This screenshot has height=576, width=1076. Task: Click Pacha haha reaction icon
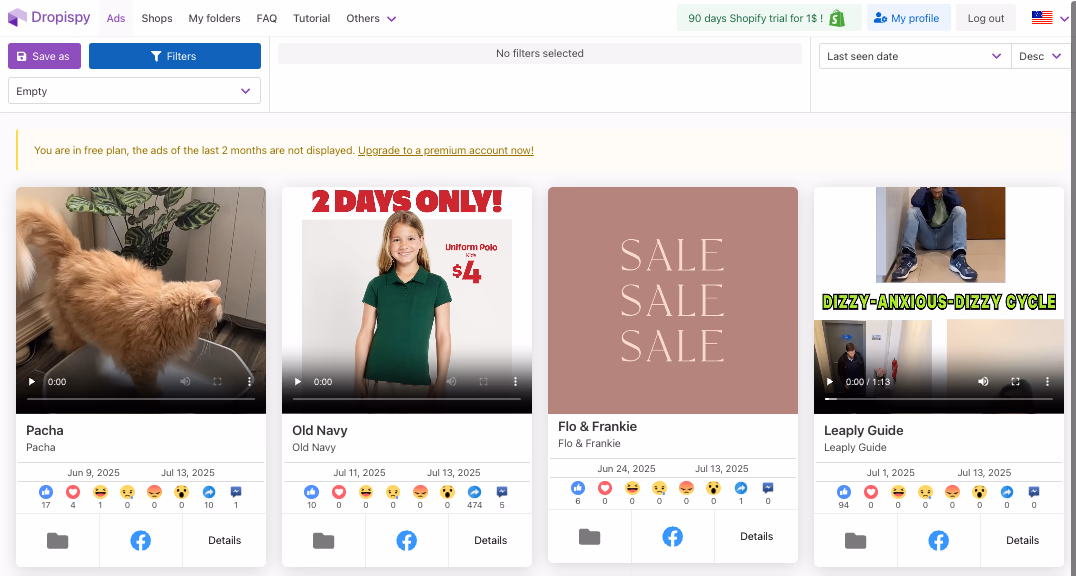(x=100, y=492)
